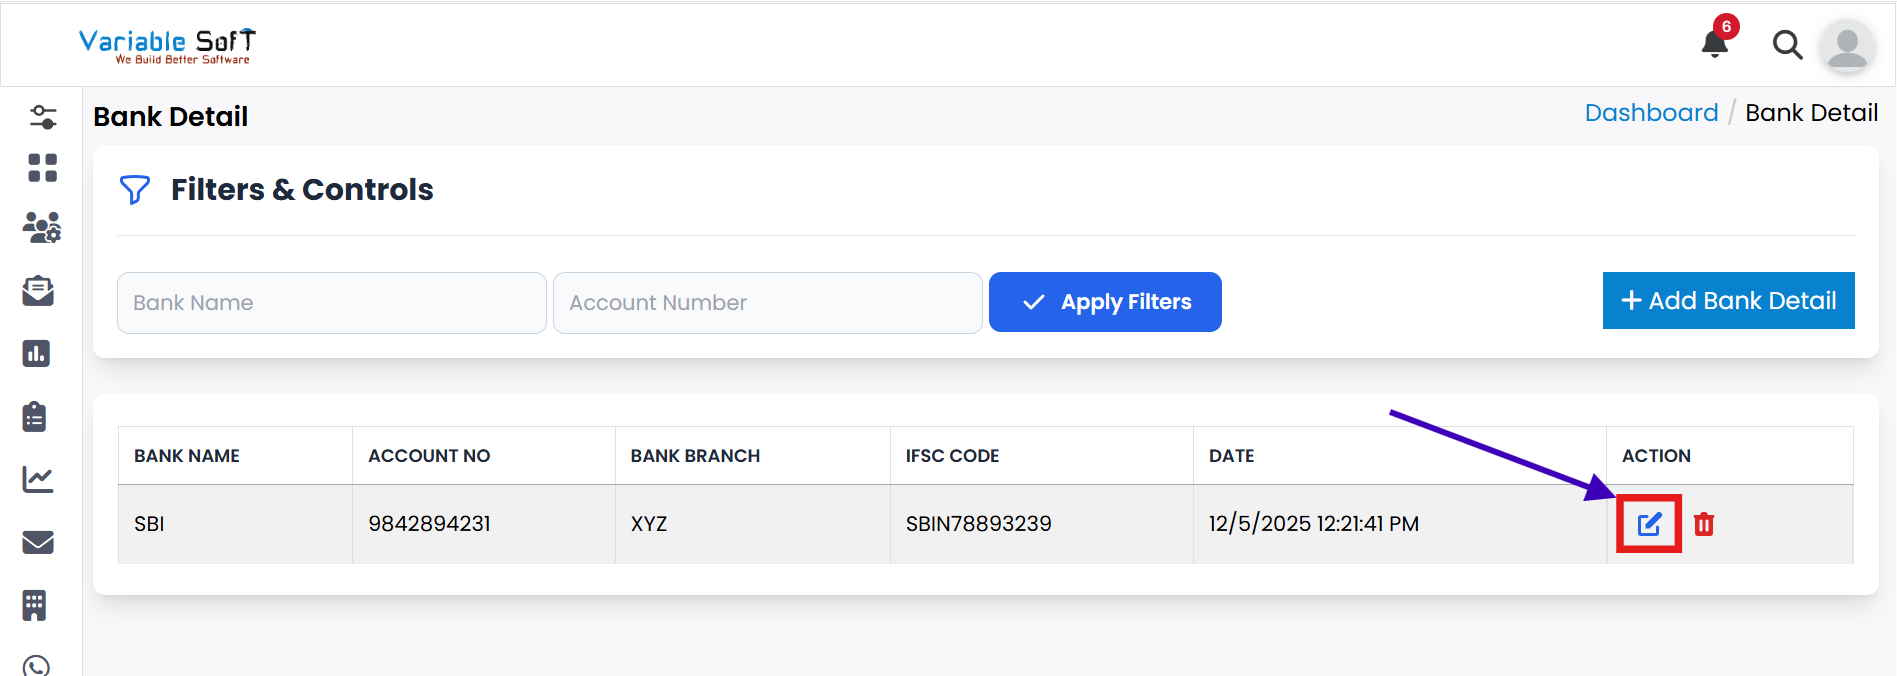
Task: Open the building icon in sidebar
Action: point(35,605)
